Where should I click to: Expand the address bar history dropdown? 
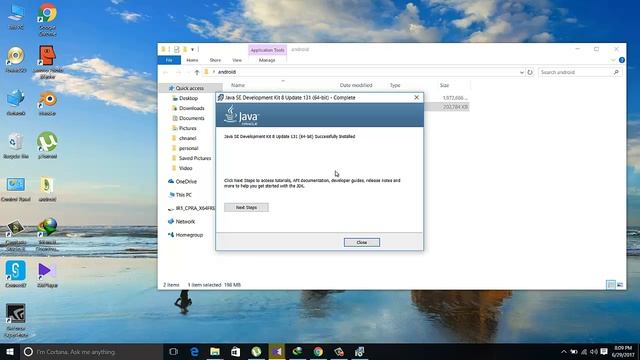[x=522, y=72]
